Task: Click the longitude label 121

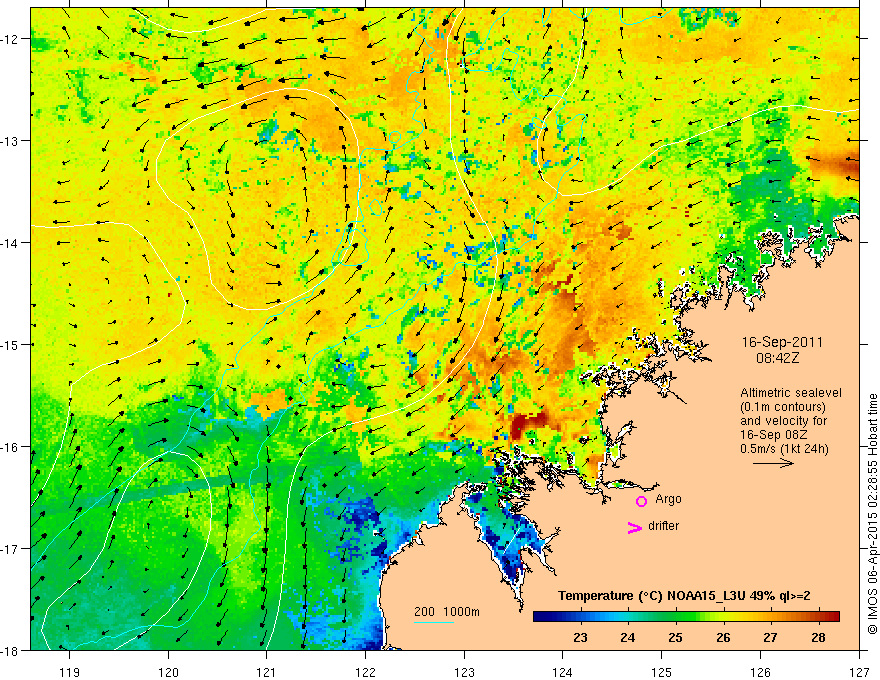Action: pos(266,672)
